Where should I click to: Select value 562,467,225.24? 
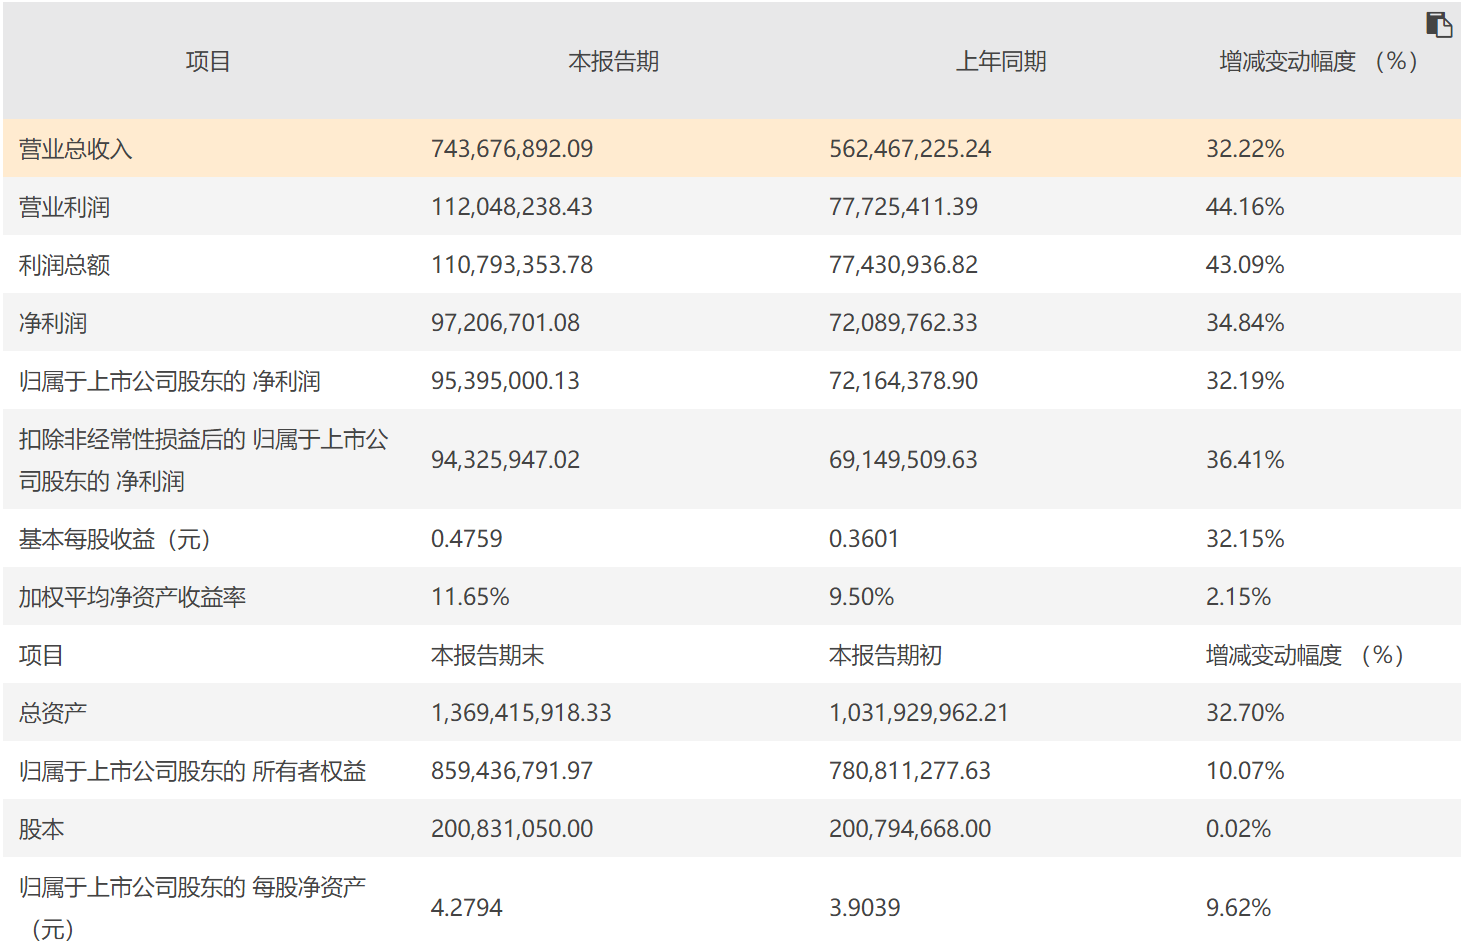pyautogui.click(x=910, y=149)
